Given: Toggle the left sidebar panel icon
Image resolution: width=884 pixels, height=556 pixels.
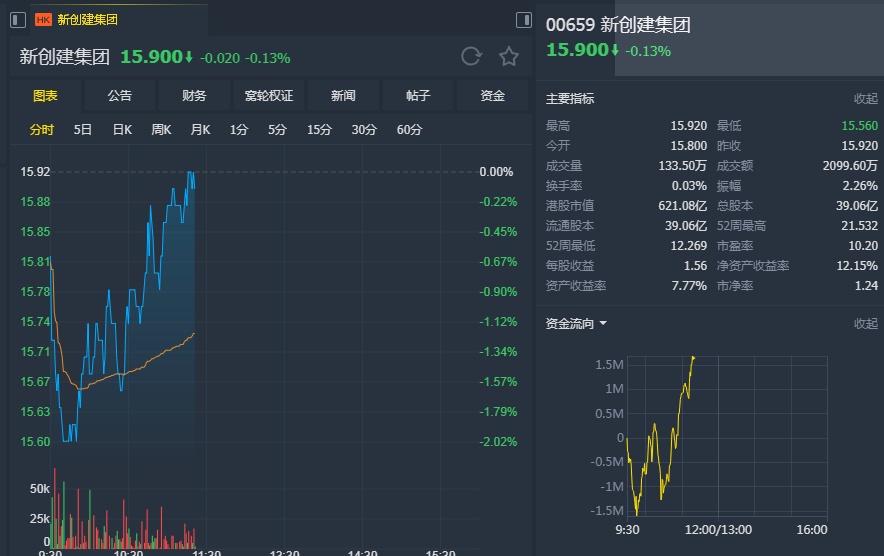Looking at the screenshot, I should point(18,20).
